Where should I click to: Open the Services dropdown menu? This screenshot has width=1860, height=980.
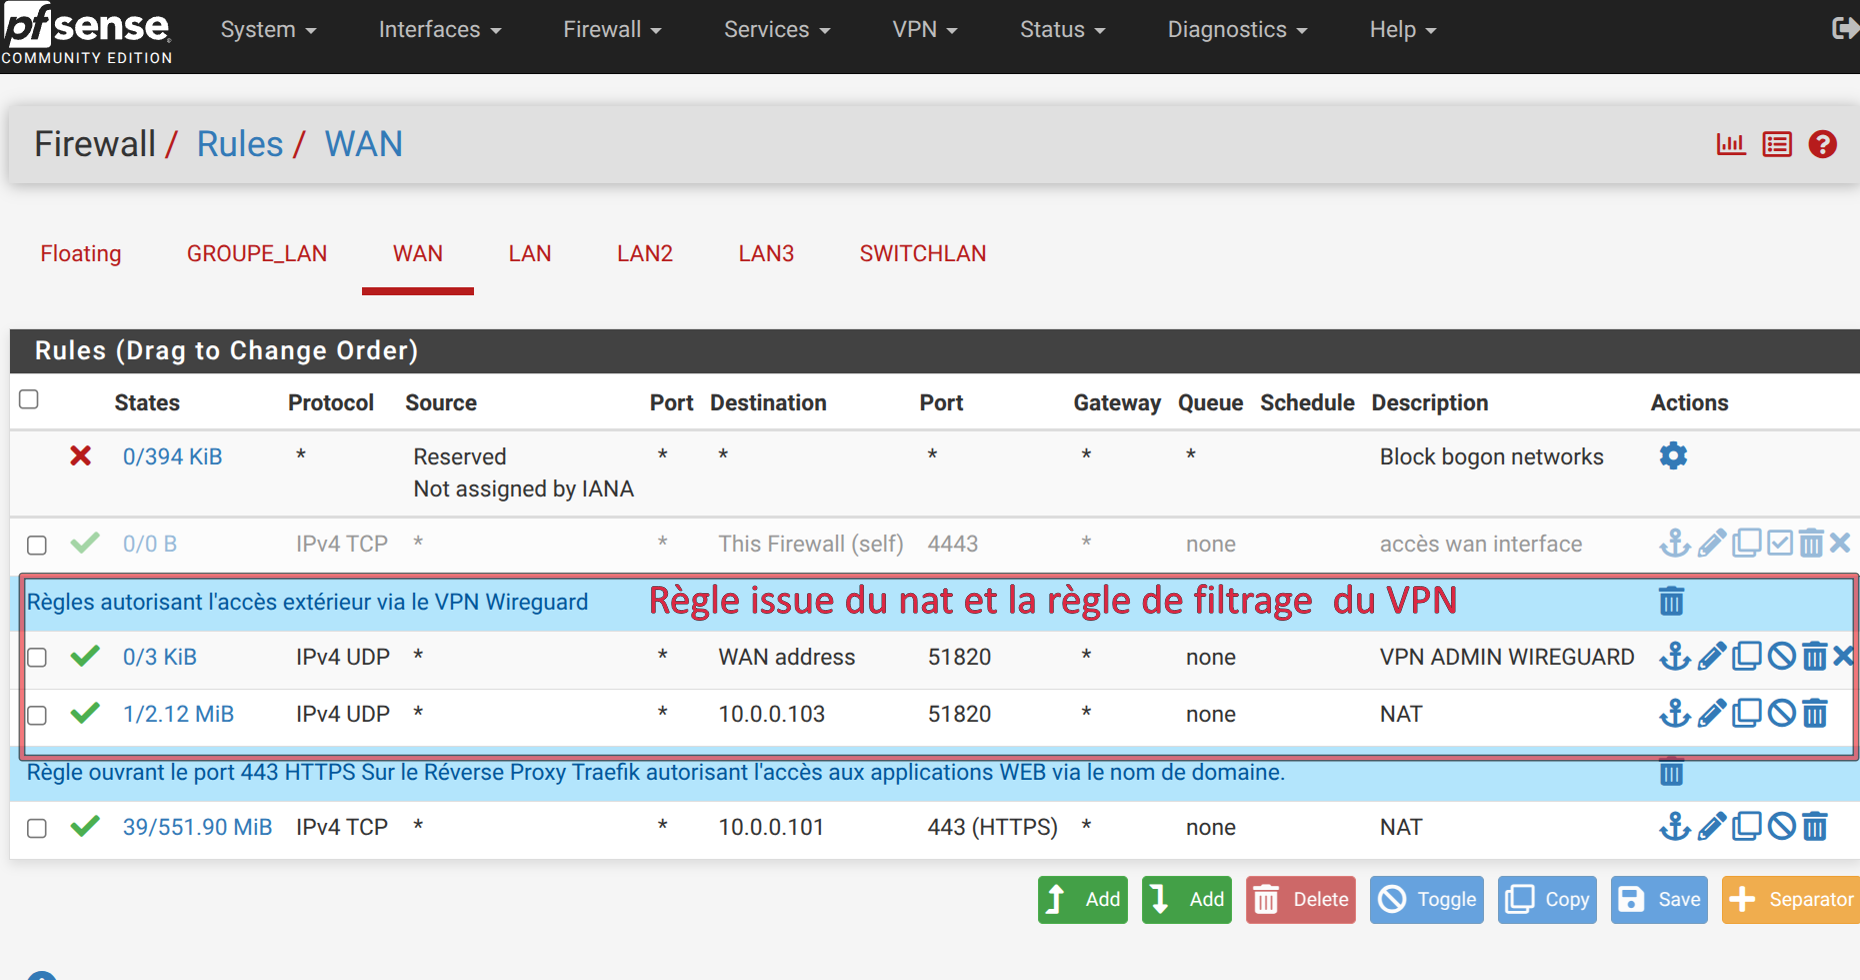coord(776,30)
